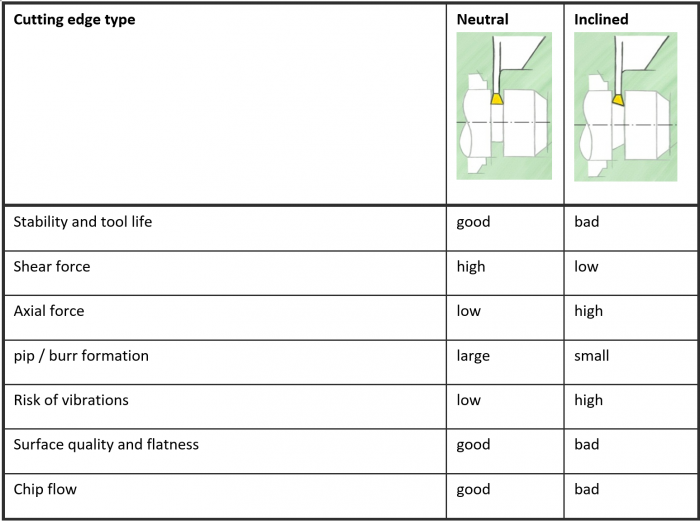Click the 'Inclined' column heading
Screen dimensions: 700x521
point(601,19)
